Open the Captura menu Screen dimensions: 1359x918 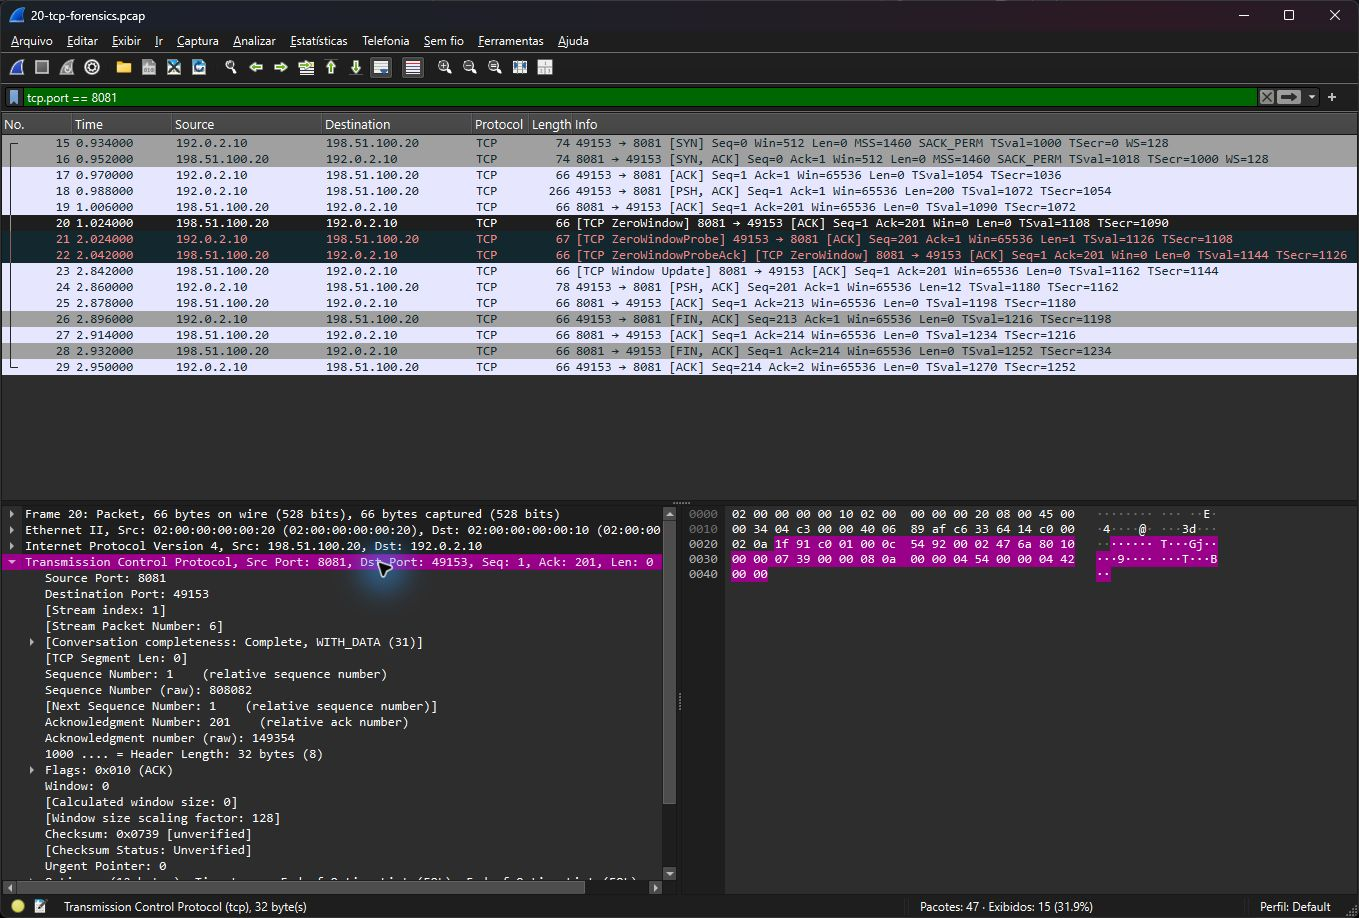coord(197,41)
